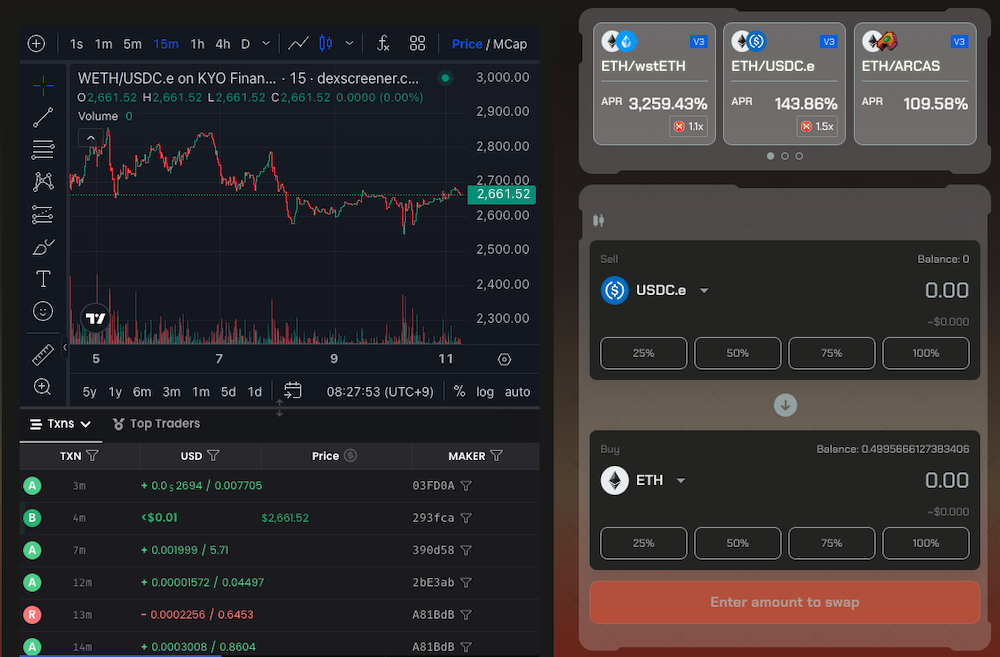Viewport: 1000px width, 657px height.
Task: Open the XABCD pattern tool
Action: coord(42,182)
